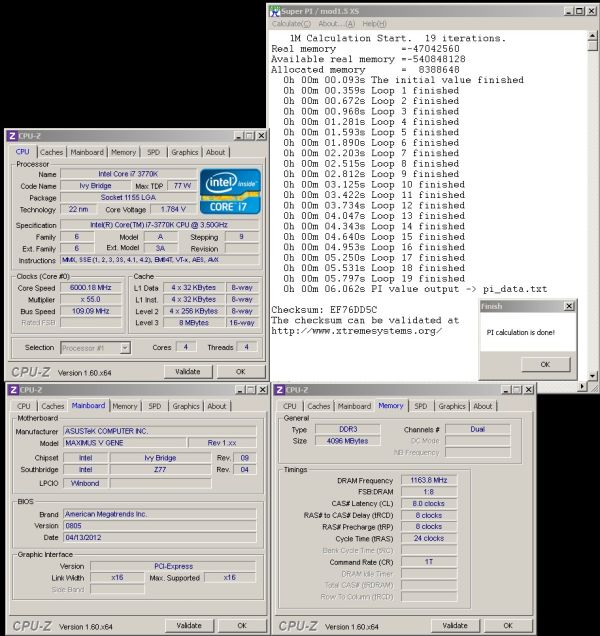Viewport: 600px width, 636px height.
Task: Click Validate in the Memory window
Action: (x=455, y=625)
